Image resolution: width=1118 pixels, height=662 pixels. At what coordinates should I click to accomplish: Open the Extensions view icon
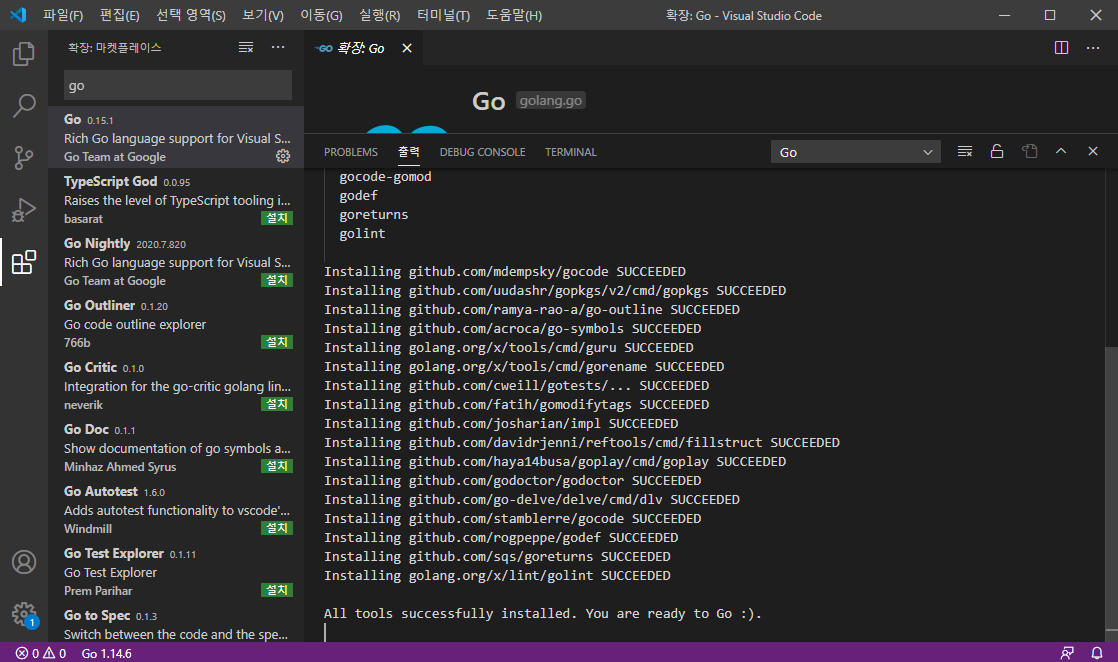pos(24,263)
